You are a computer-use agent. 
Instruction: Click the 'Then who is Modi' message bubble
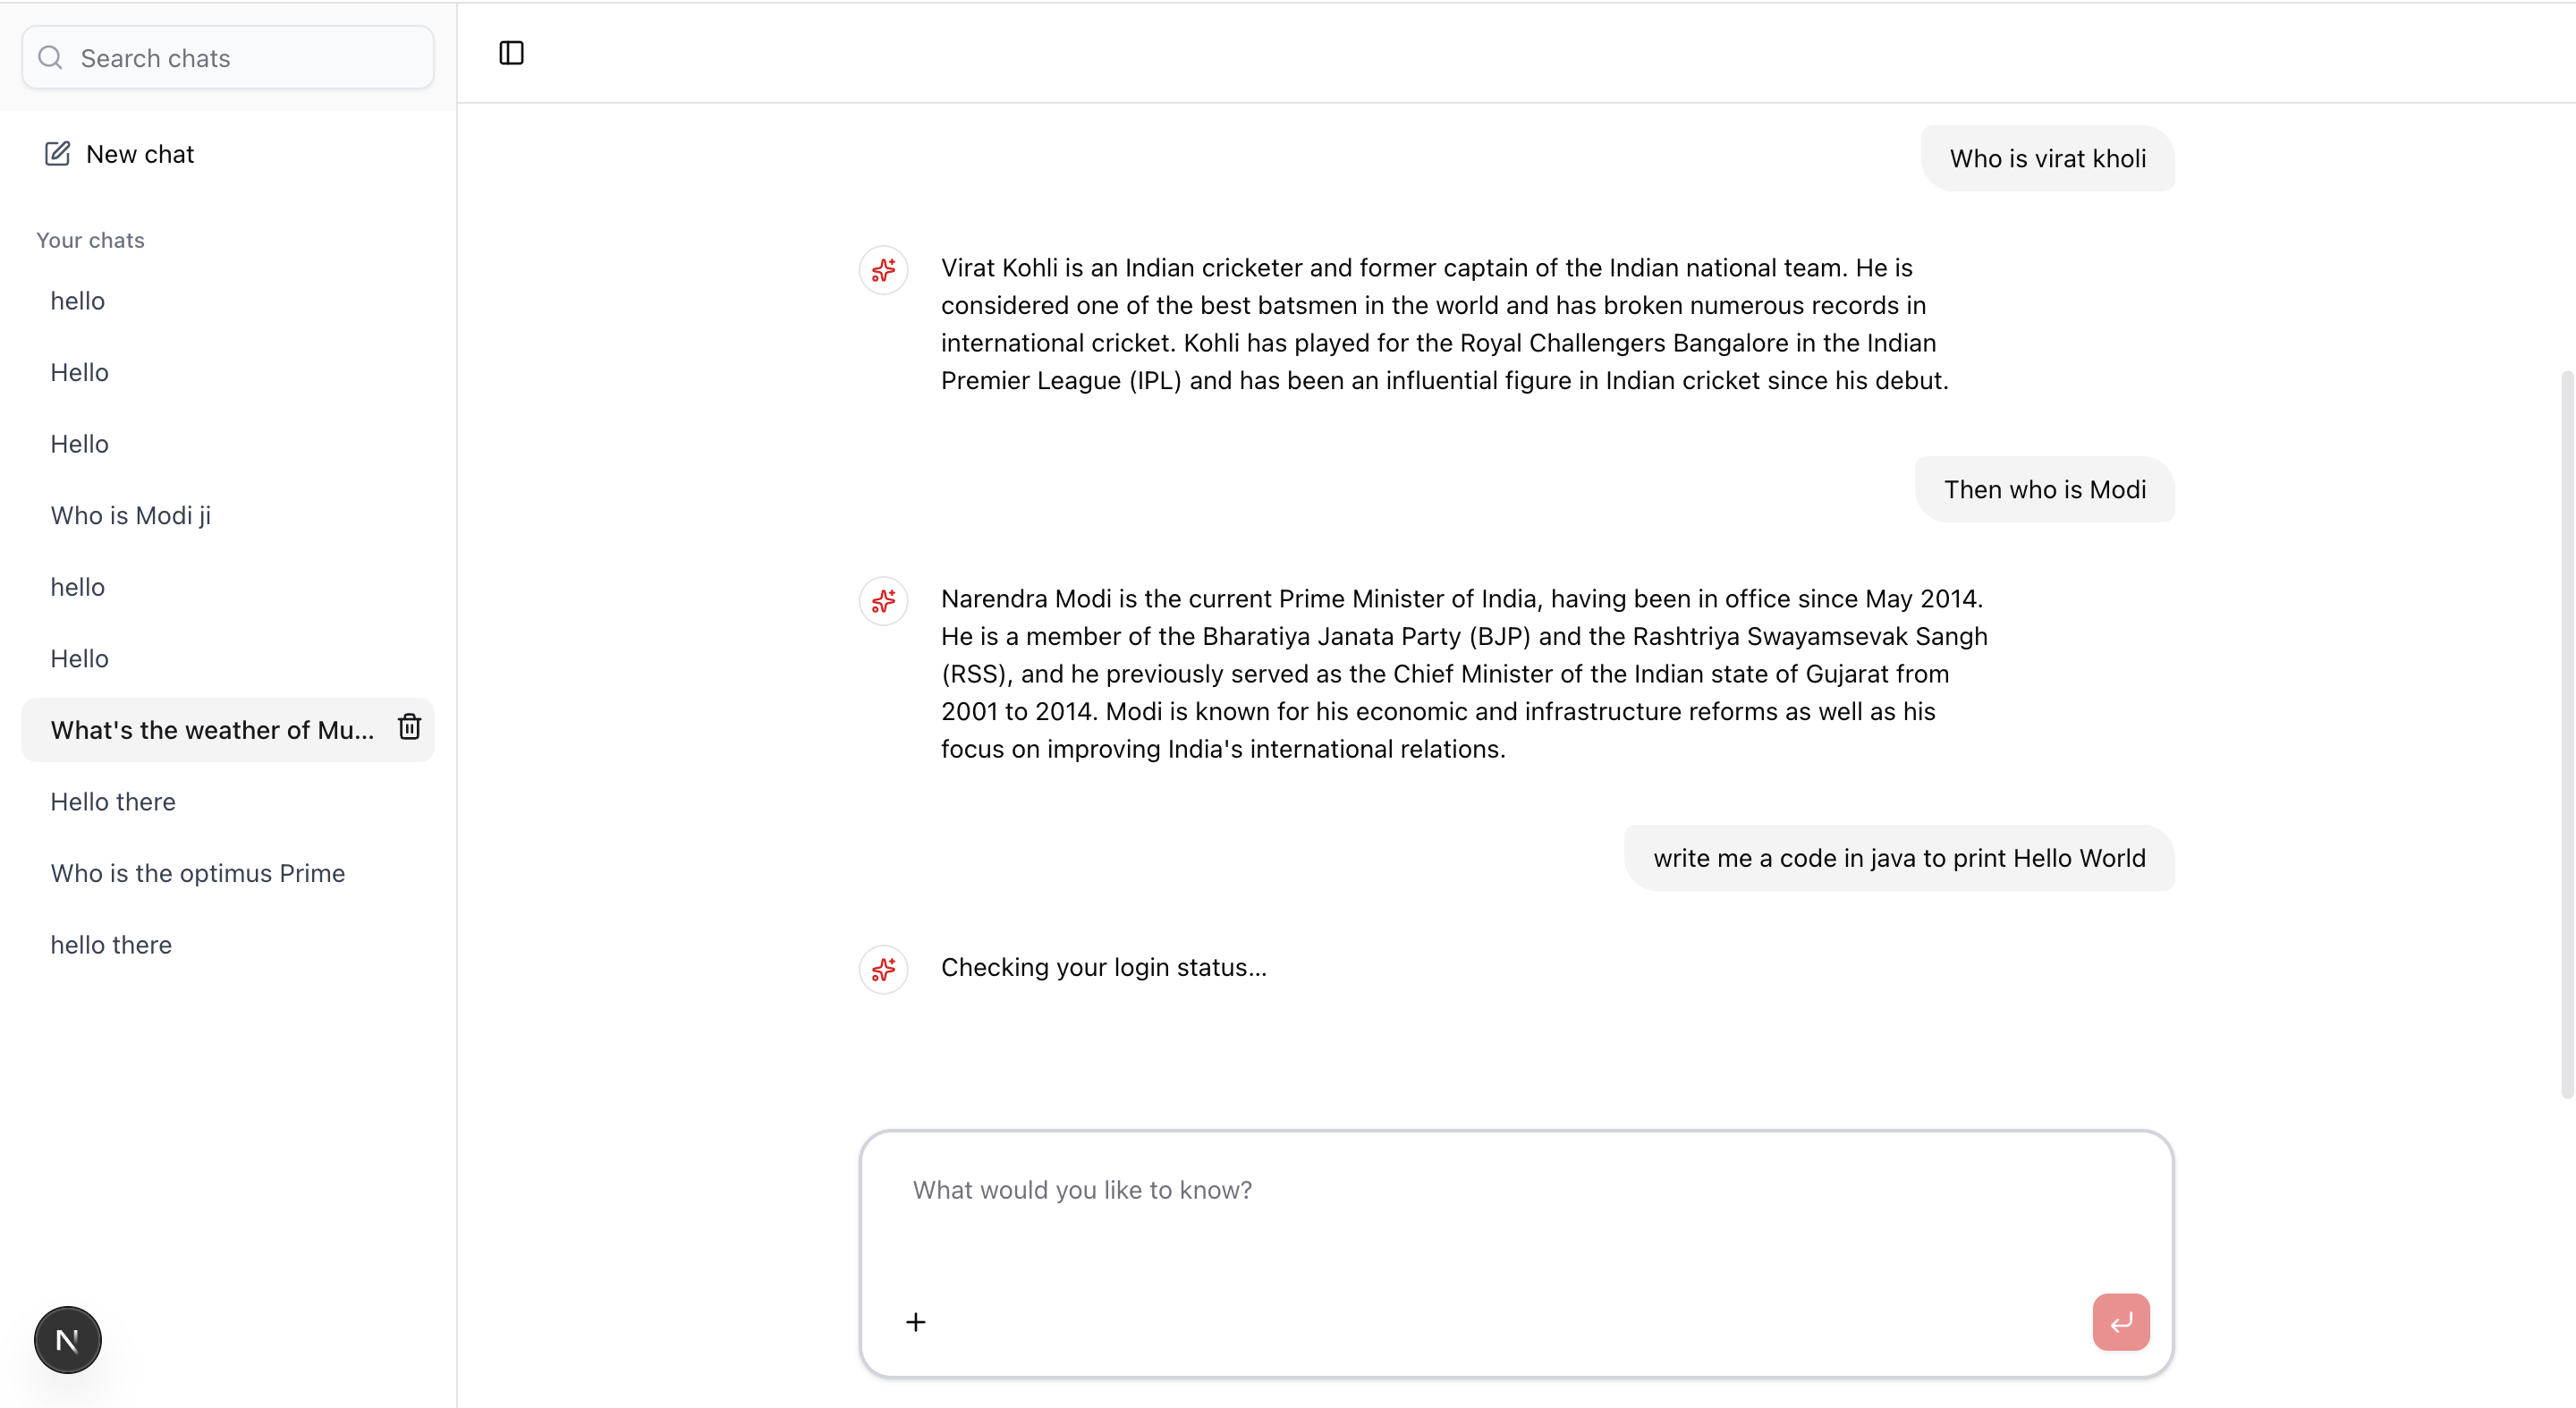click(x=2044, y=489)
